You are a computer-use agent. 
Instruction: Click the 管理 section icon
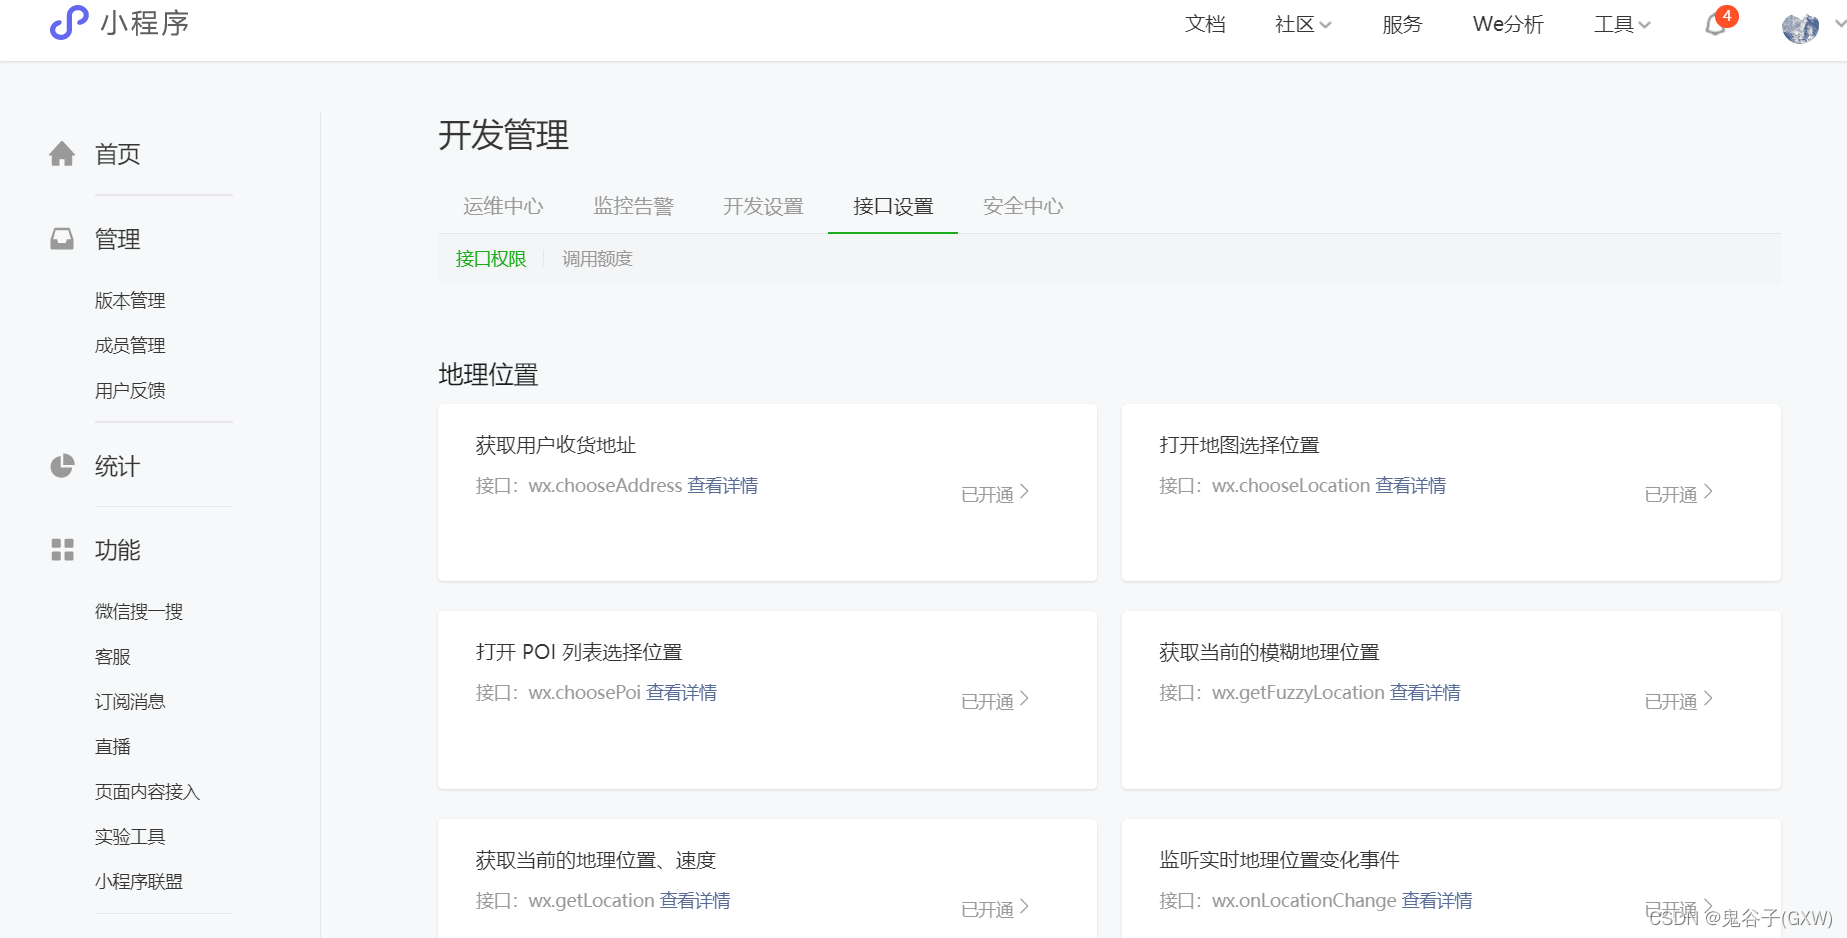[x=62, y=238]
